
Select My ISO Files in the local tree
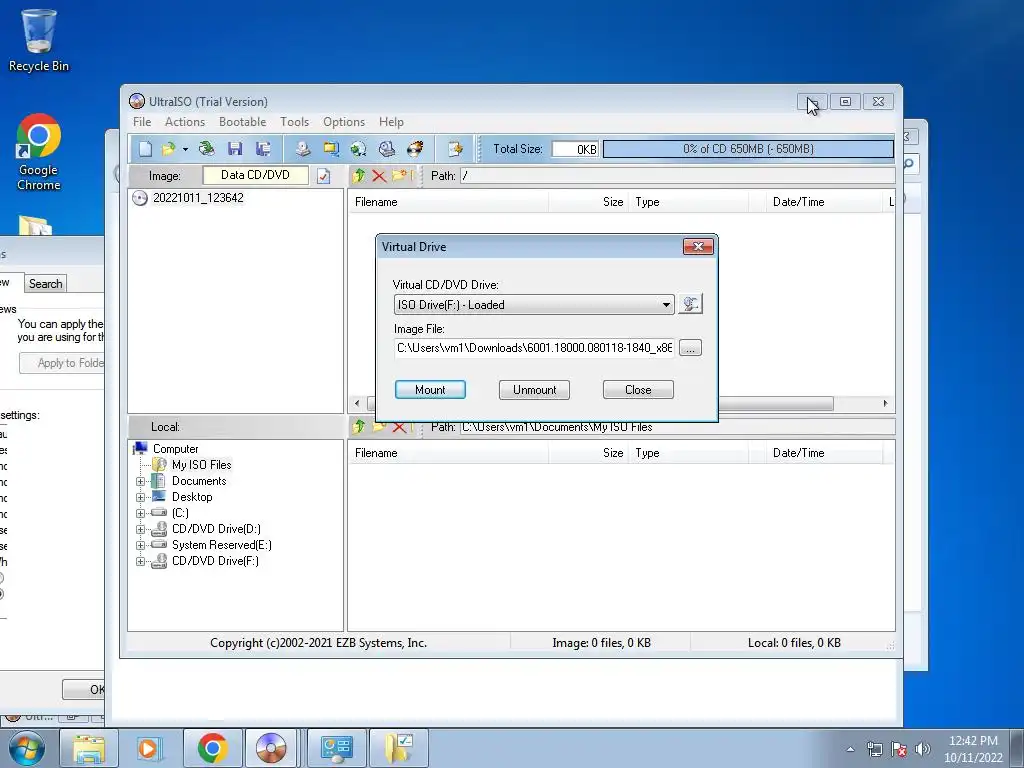coord(201,465)
